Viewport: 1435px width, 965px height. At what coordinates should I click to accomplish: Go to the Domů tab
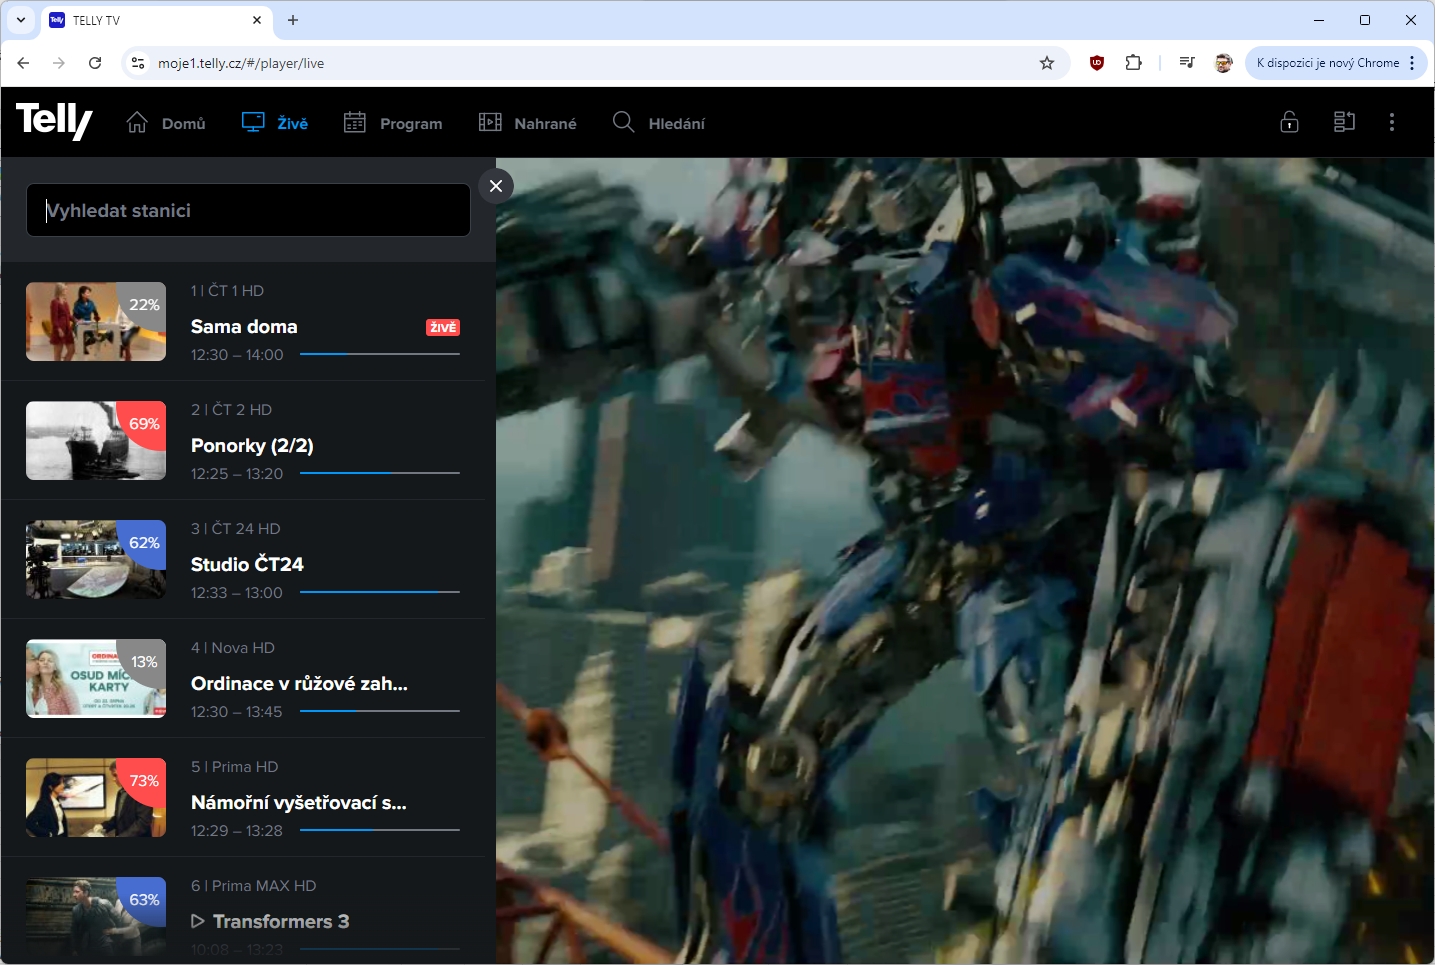(x=166, y=123)
